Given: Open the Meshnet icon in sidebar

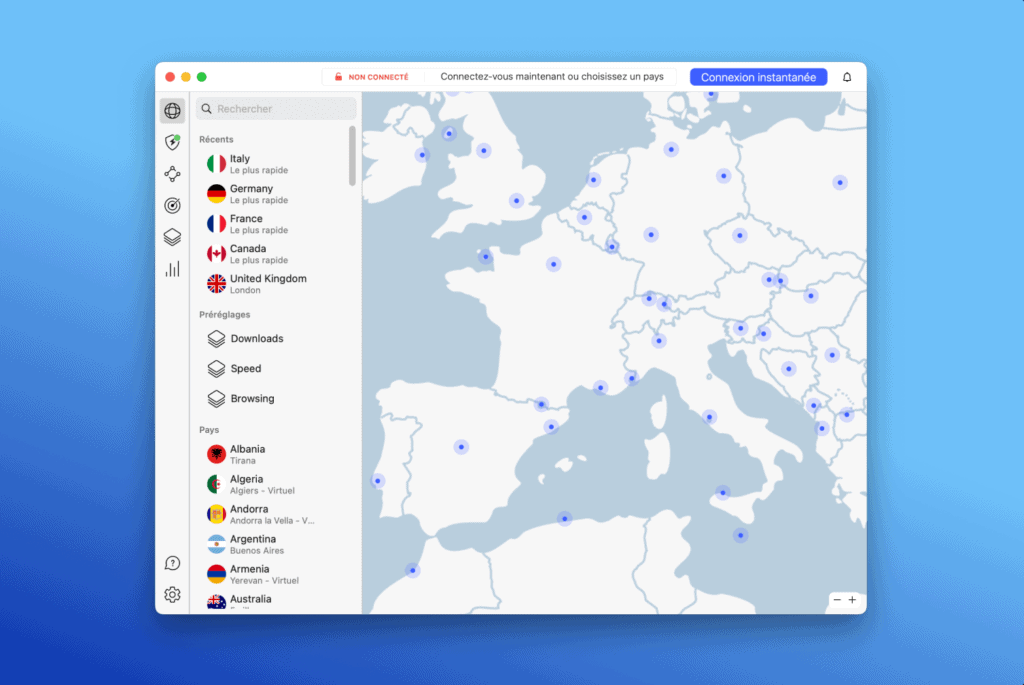Looking at the screenshot, I should pos(172,174).
